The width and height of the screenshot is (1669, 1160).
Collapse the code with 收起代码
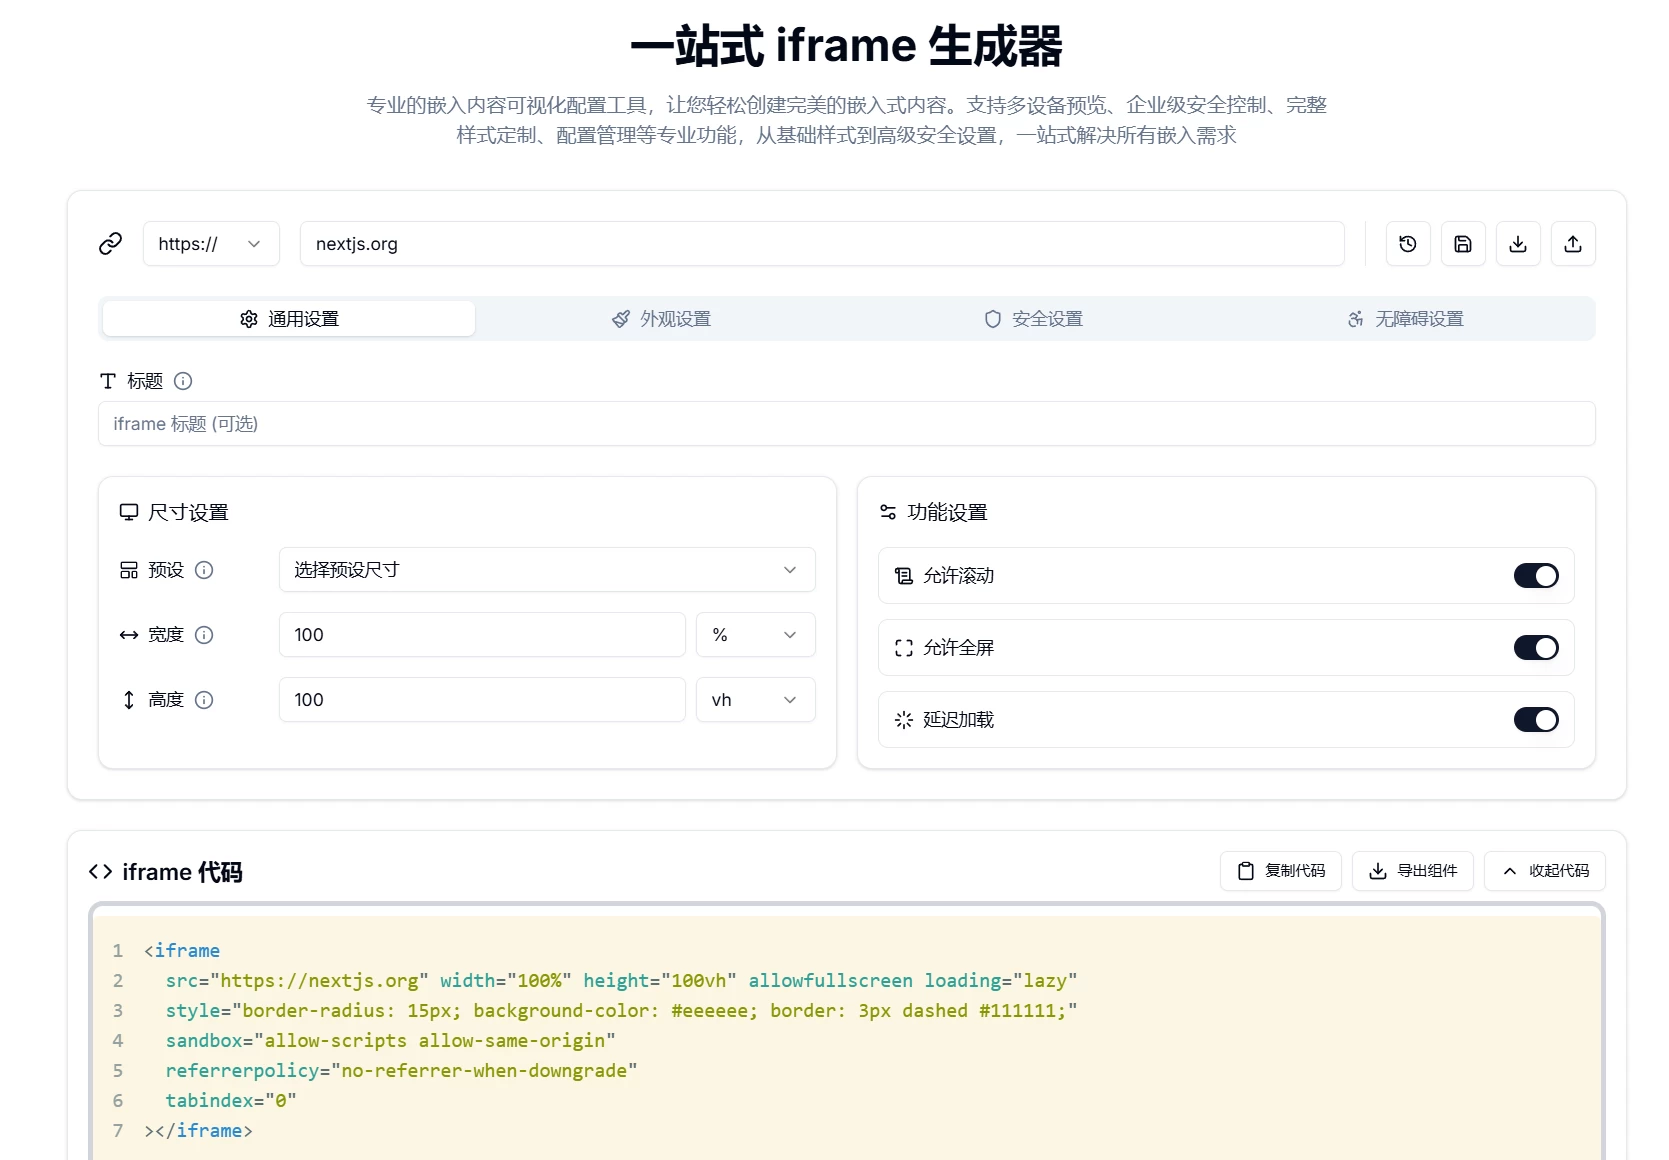(1544, 870)
